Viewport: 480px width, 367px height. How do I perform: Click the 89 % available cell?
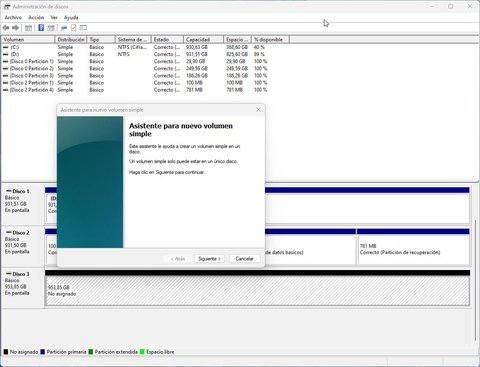(259, 54)
